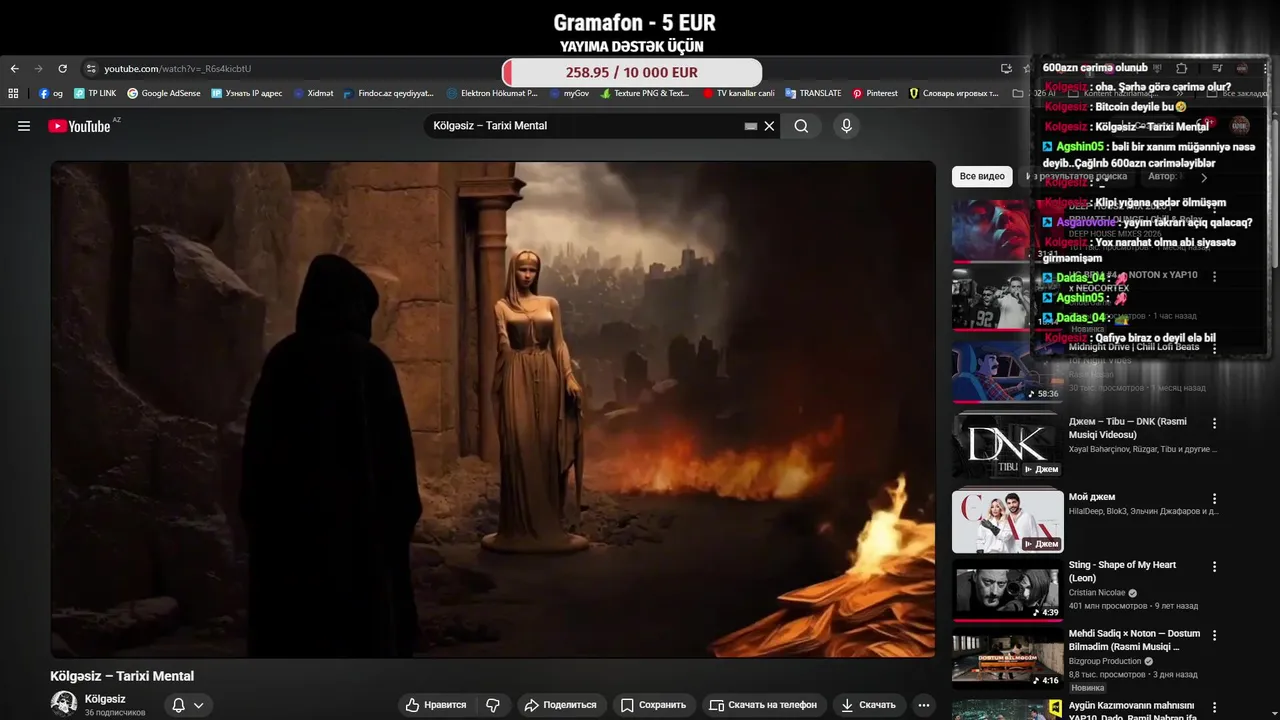The height and width of the screenshot is (720, 1280).
Task: Open the TV kanallar canli bookmark
Action: pyautogui.click(x=739, y=93)
